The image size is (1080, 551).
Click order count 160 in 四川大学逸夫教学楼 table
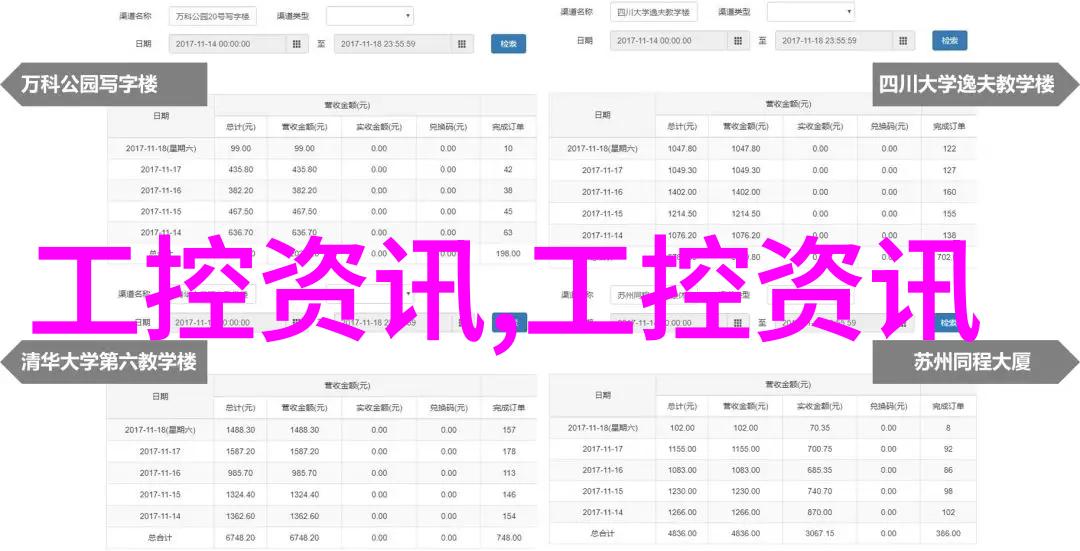pos(949,192)
